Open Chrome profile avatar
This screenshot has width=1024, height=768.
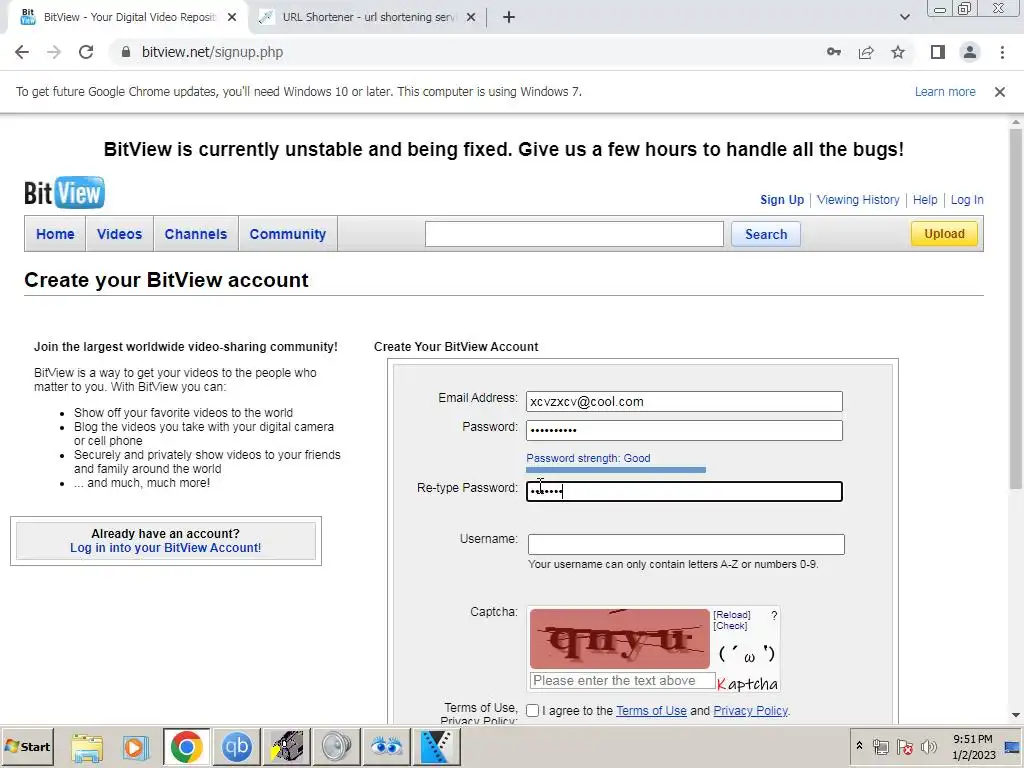(x=970, y=52)
